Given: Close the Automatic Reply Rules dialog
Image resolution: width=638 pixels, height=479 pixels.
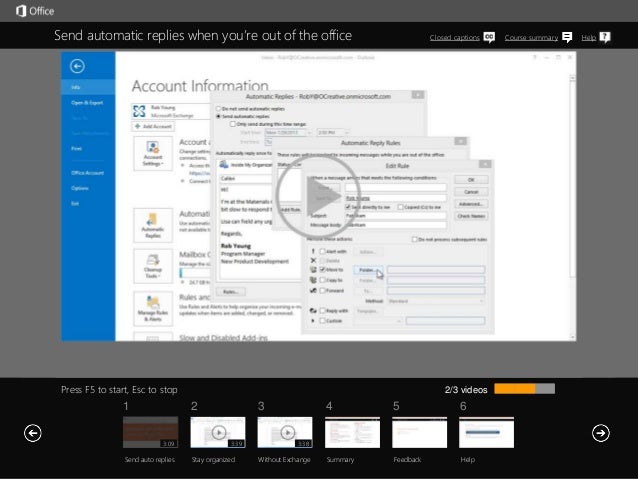Looking at the screenshot, I should pyautogui.click(x=460, y=141).
